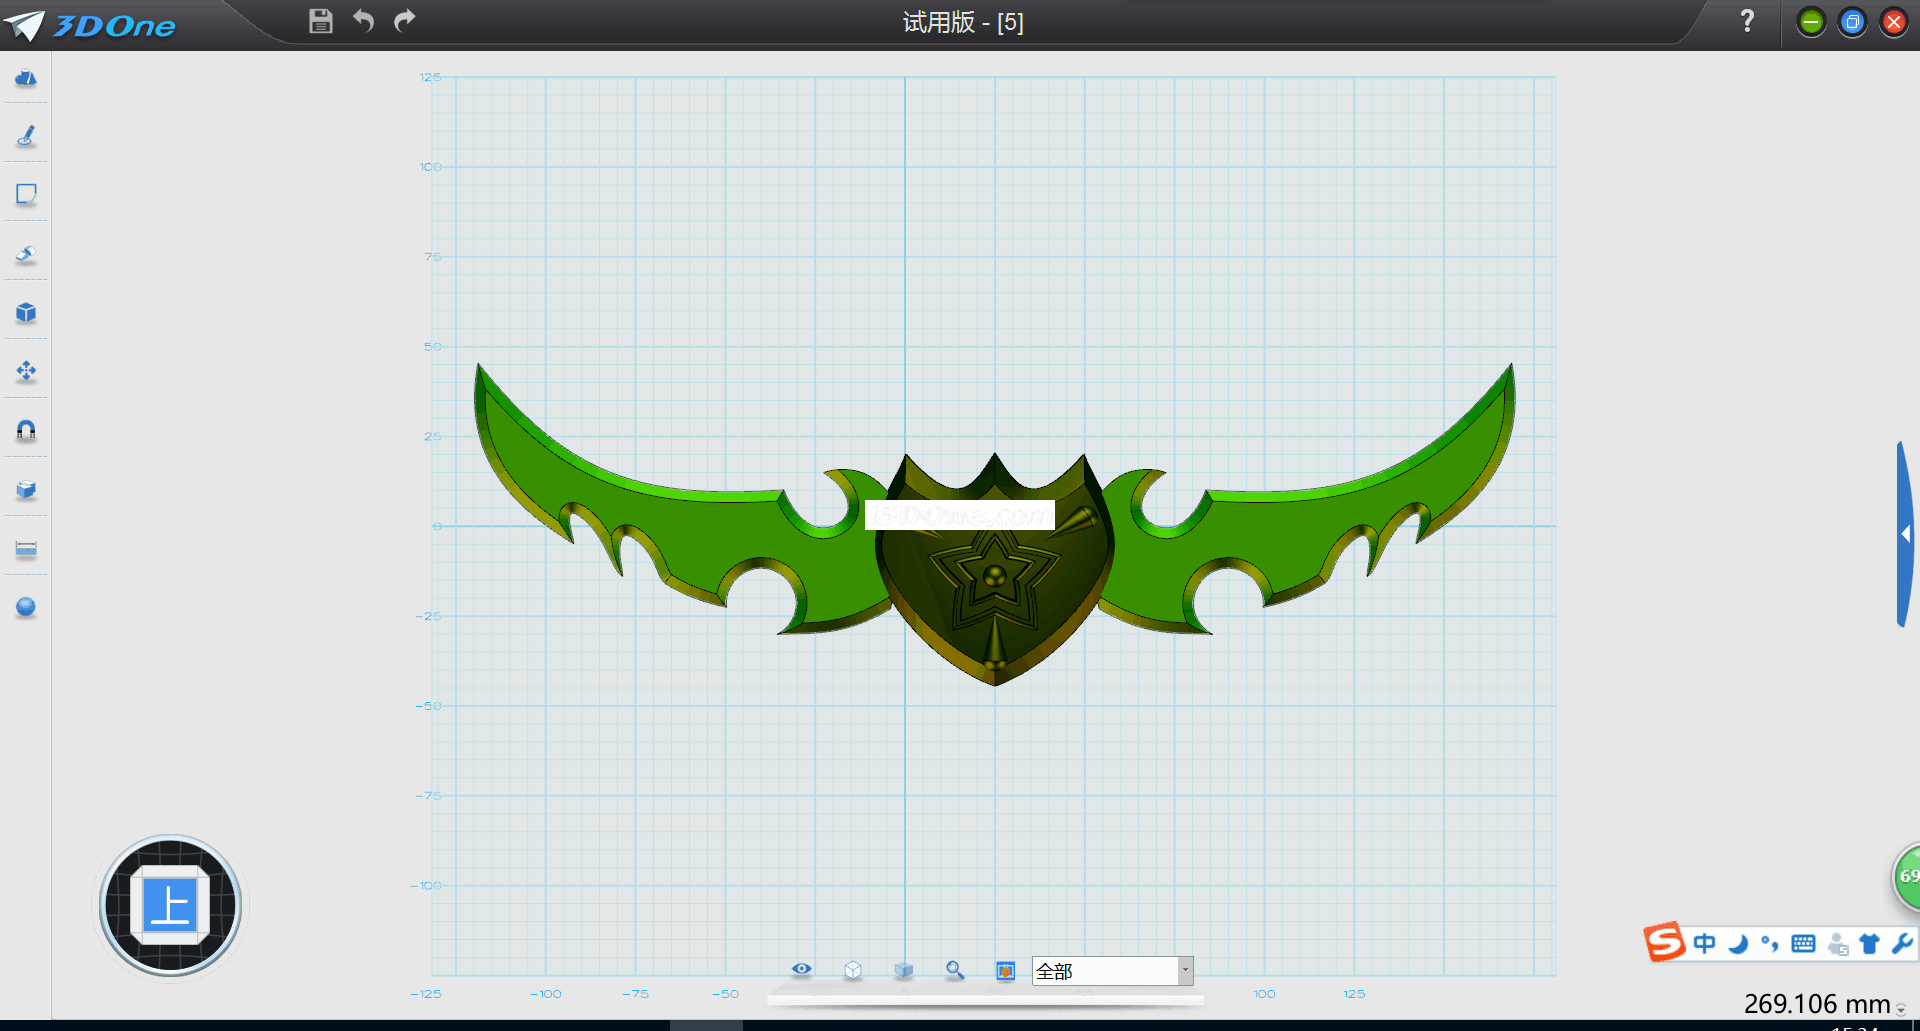The width and height of the screenshot is (1920, 1031).
Task: Expand the right side panel arrow
Action: (x=1906, y=534)
